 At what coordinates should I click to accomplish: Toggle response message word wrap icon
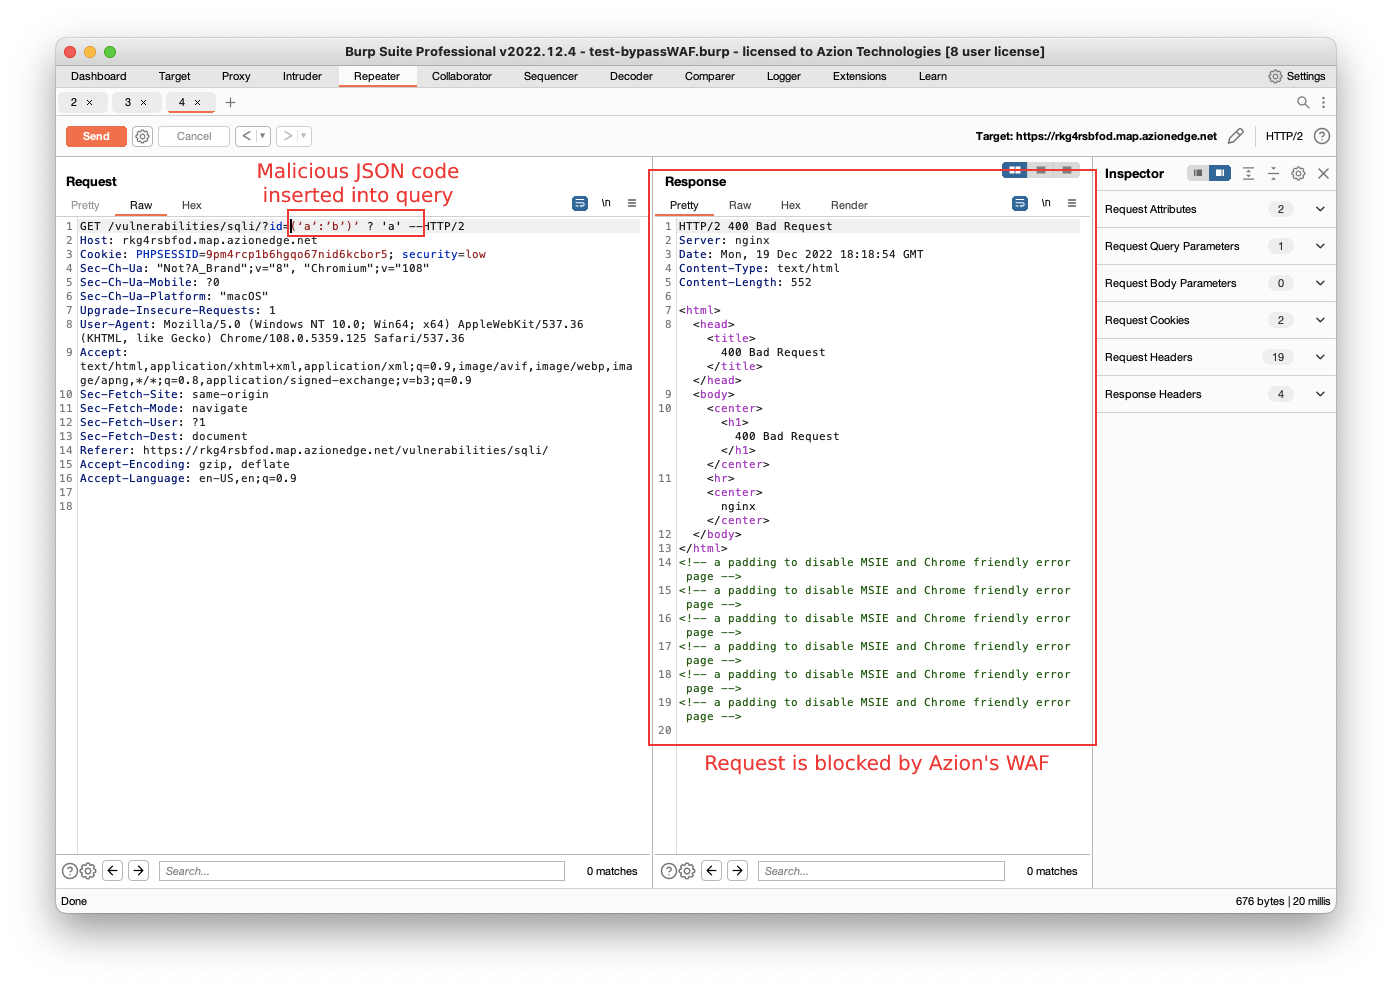tap(1020, 203)
